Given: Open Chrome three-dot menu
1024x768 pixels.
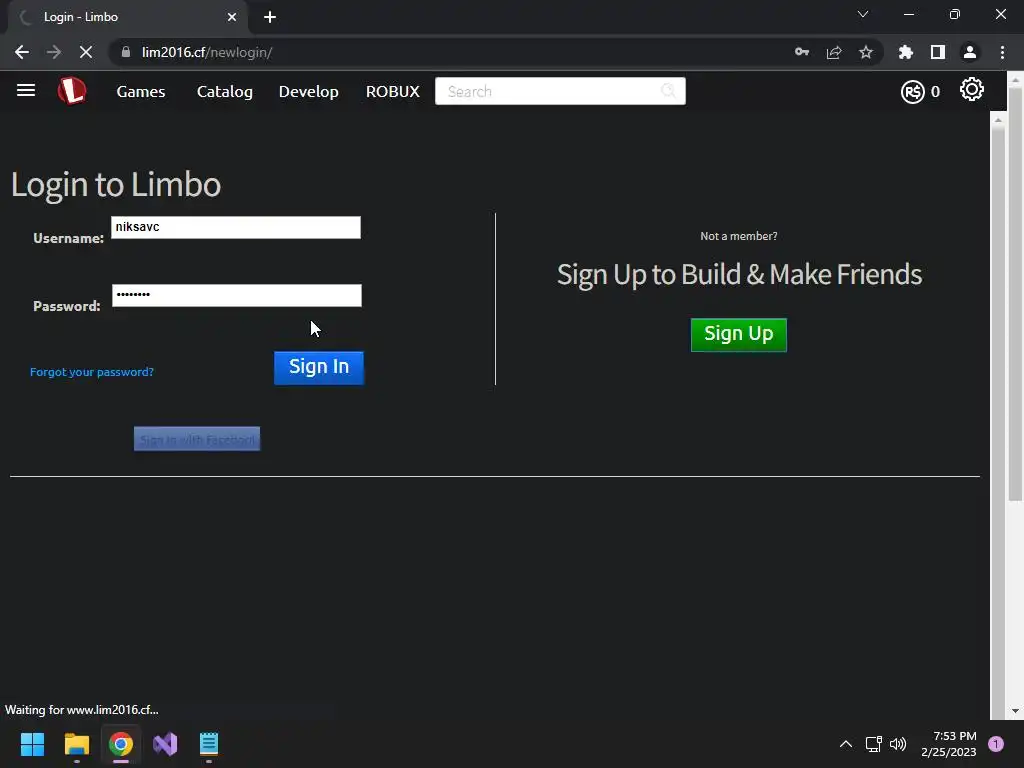Looking at the screenshot, I should [x=1002, y=52].
